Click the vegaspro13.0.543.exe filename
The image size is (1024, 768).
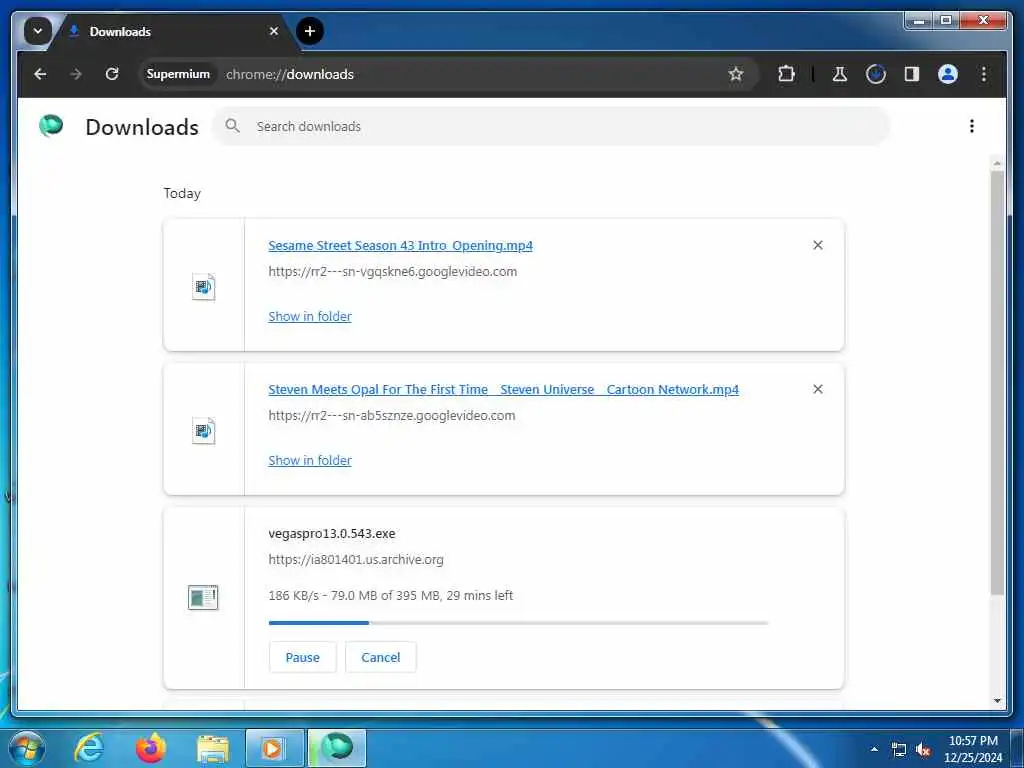[x=332, y=534]
